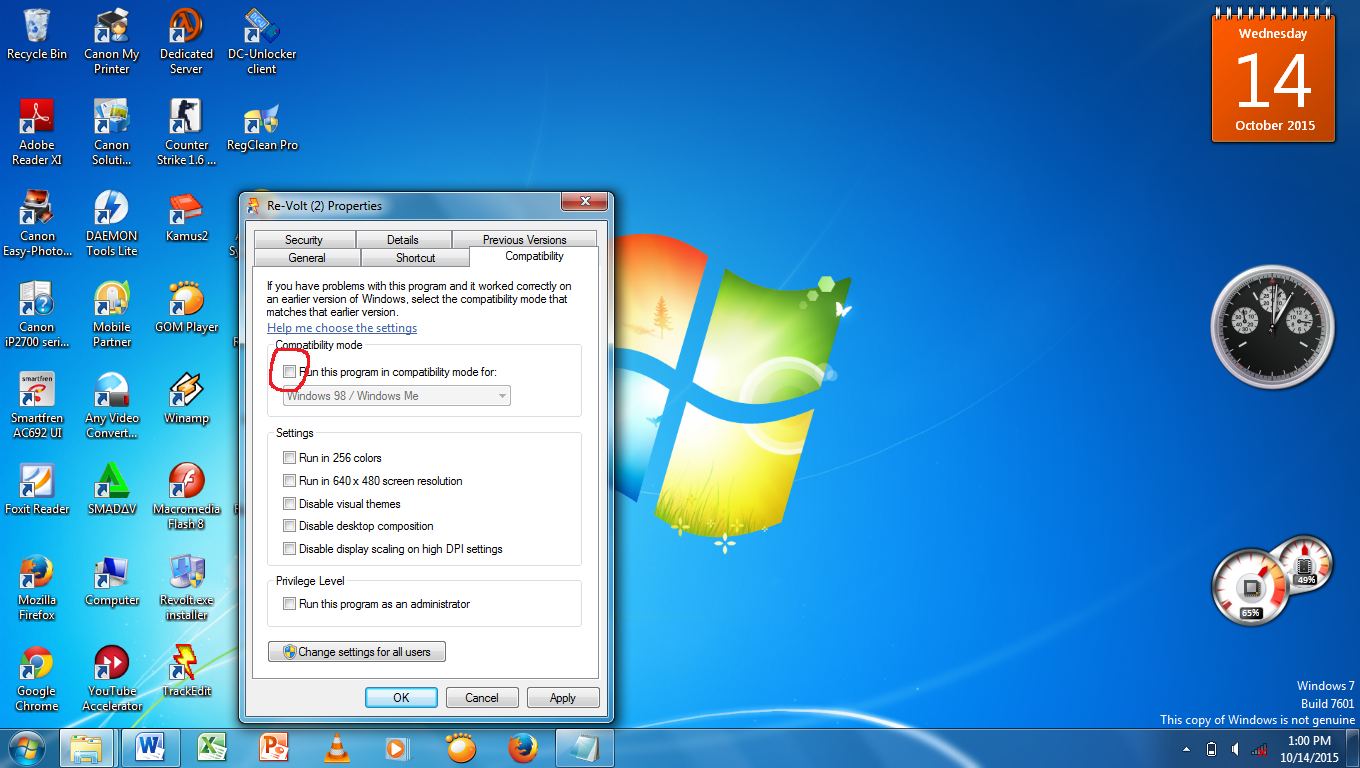Click the taskbar clock showing 1:00 PM
Screen dimensions: 1360x768
click(x=1309, y=749)
